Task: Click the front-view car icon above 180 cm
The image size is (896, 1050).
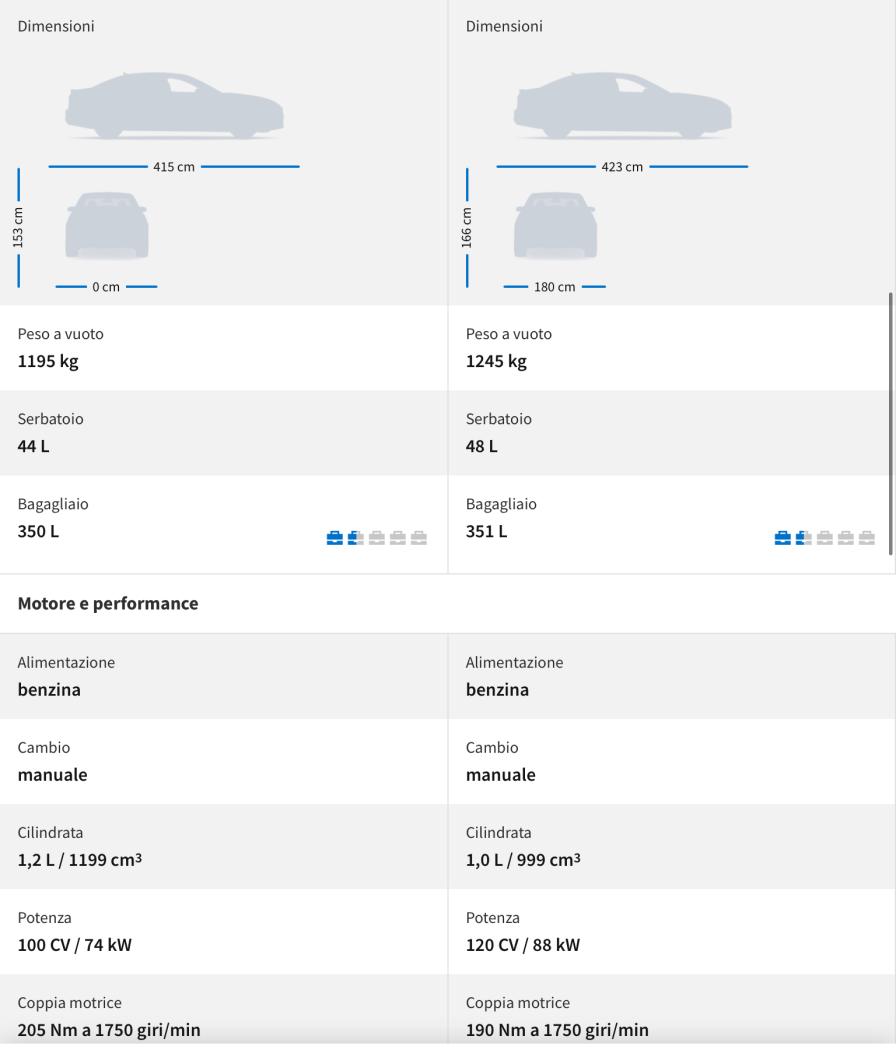Action: (555, 226)
